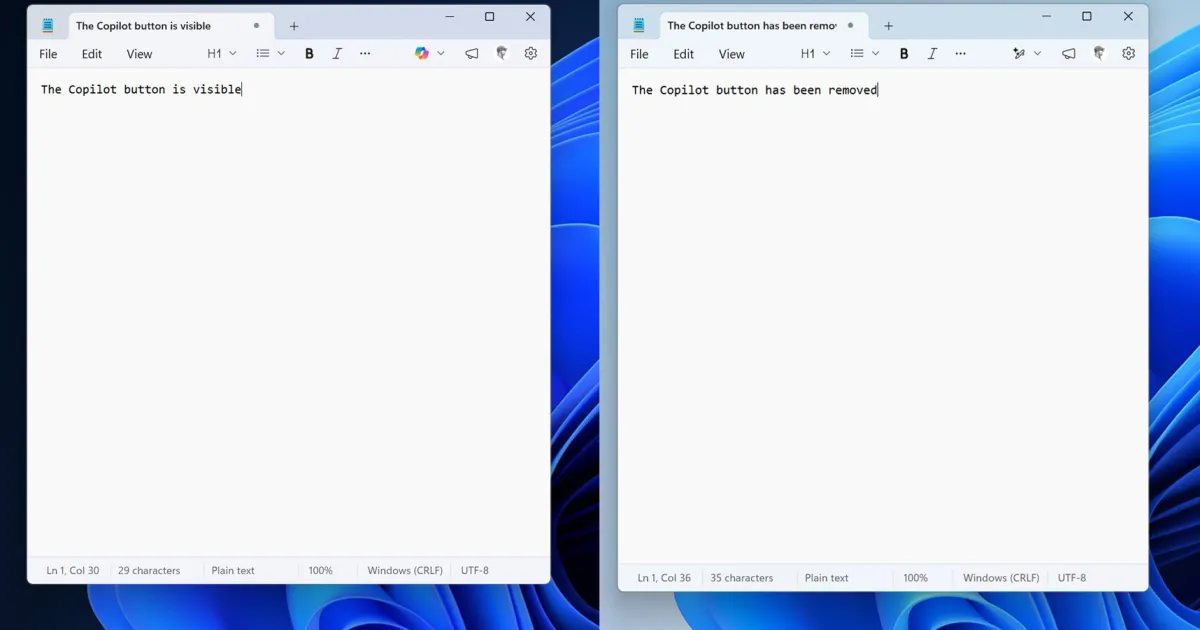
Task: Click 'Ln 1, Col 36' in the right status bar
Action: click(x=664, y=578)
